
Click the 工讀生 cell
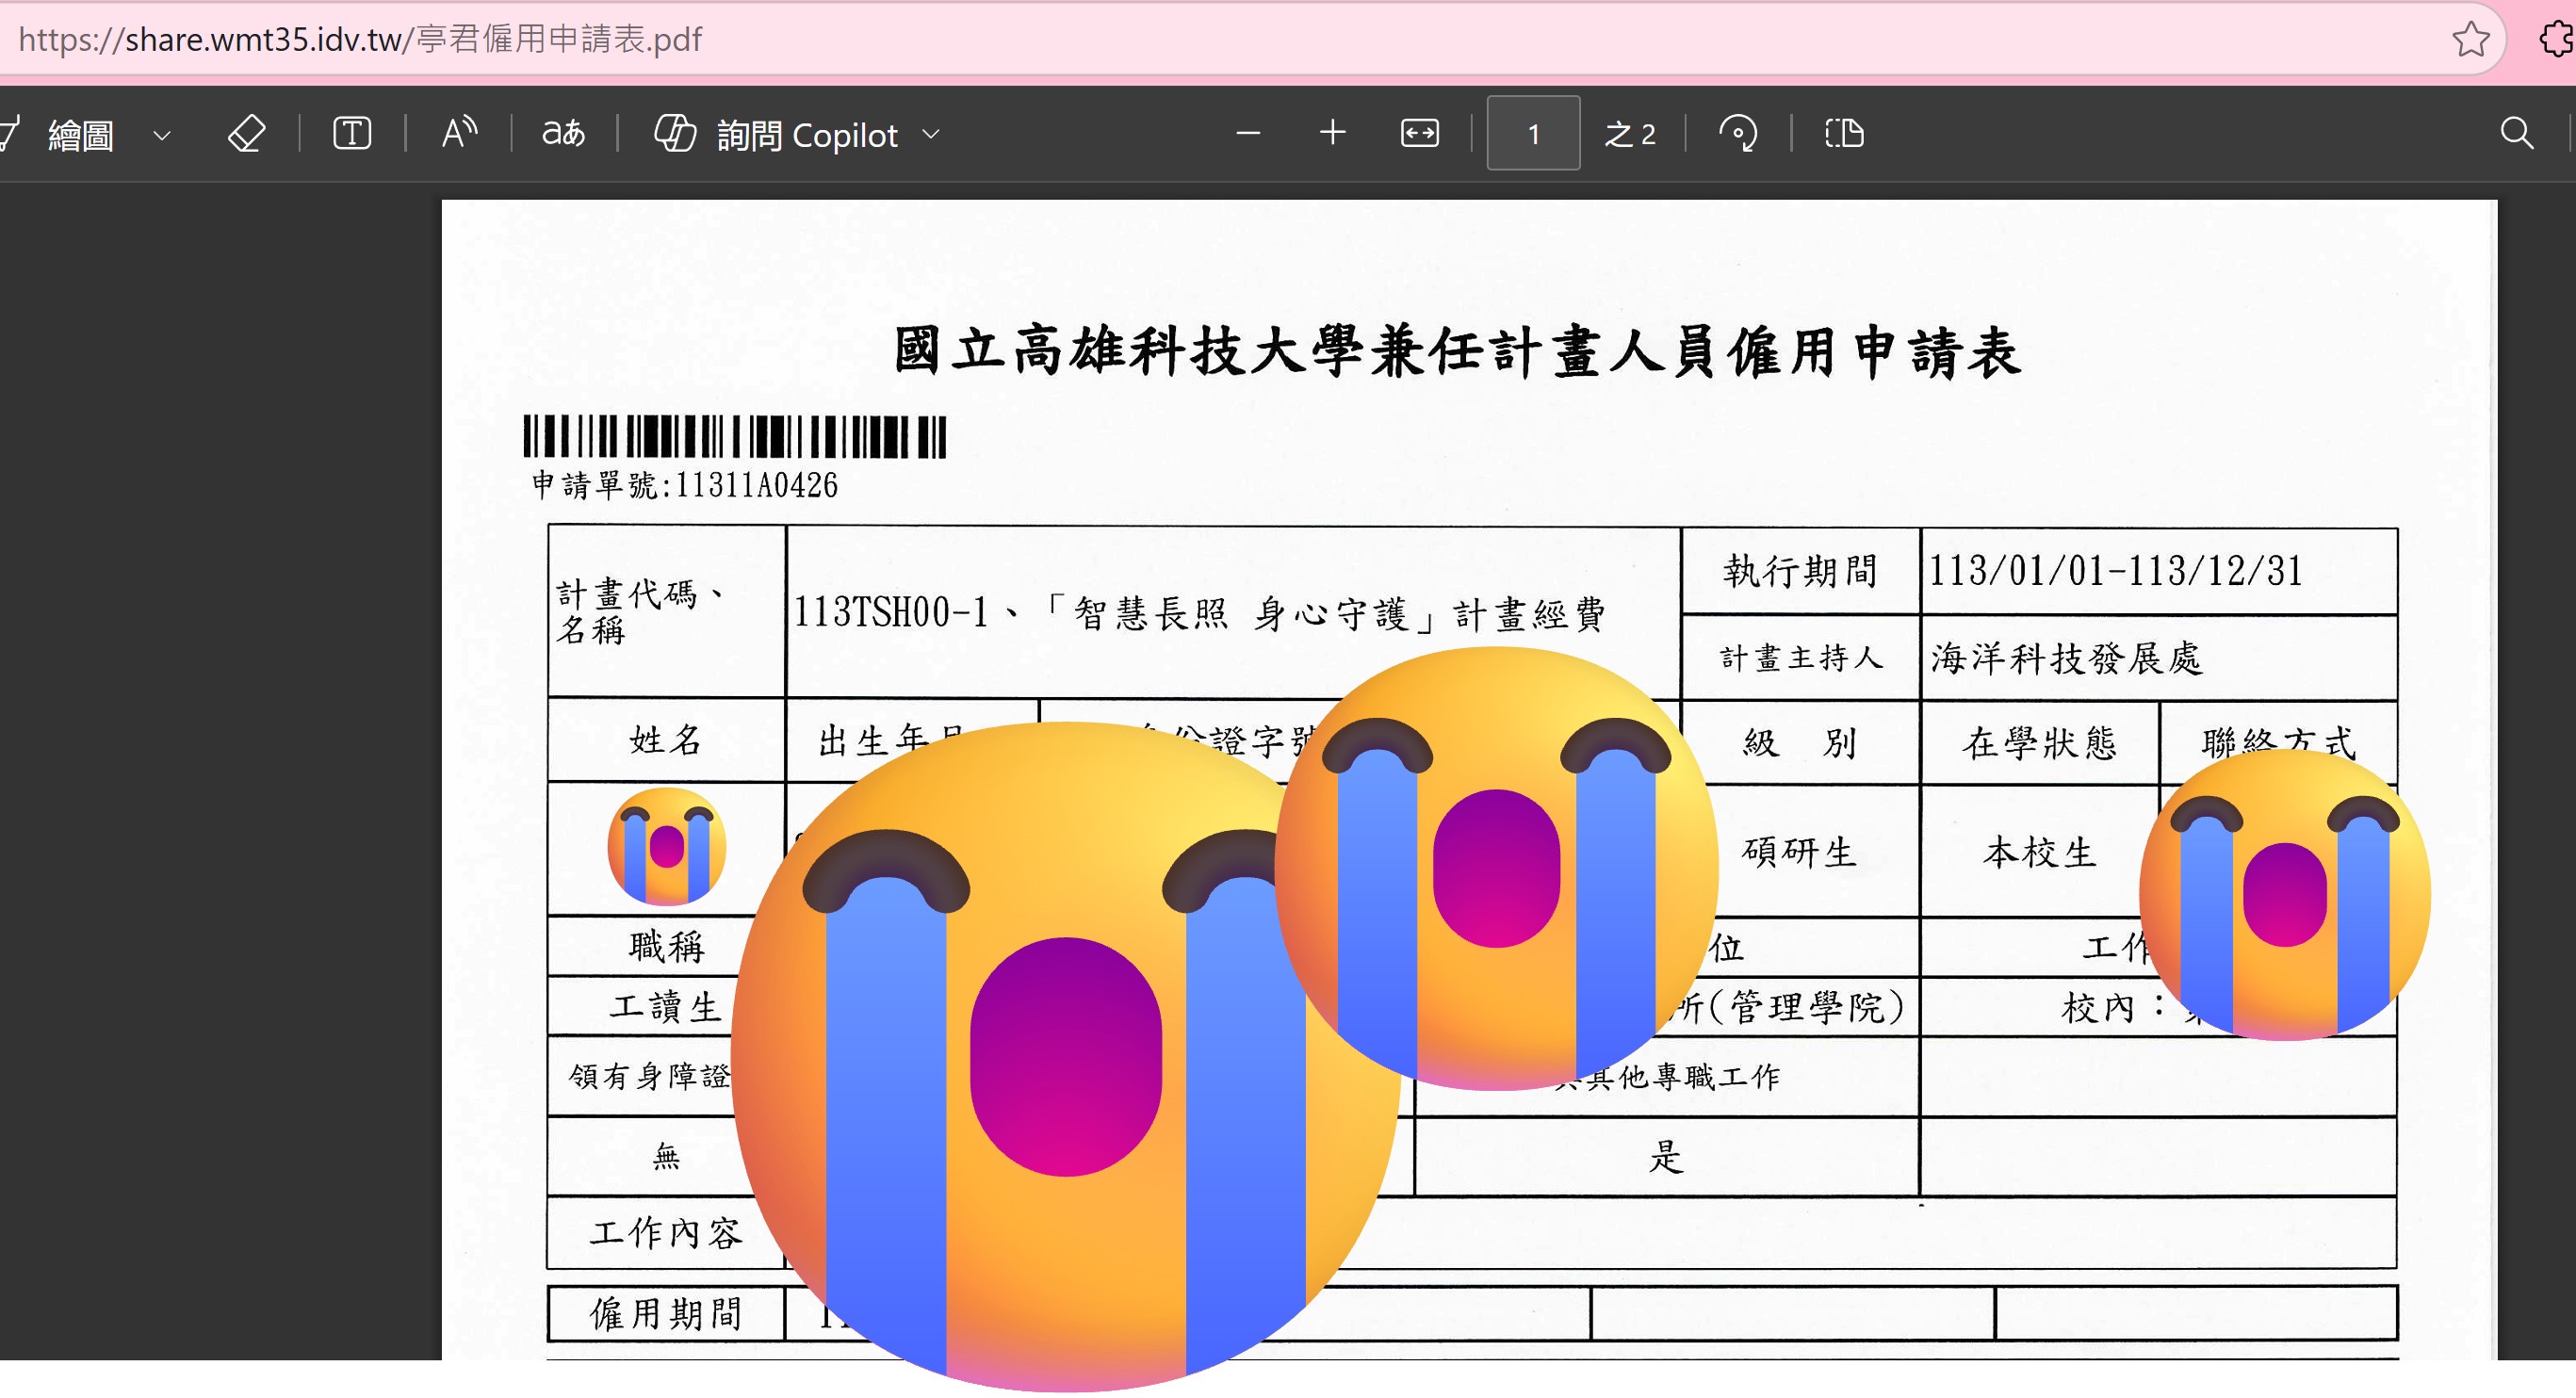coord(665,1006)
